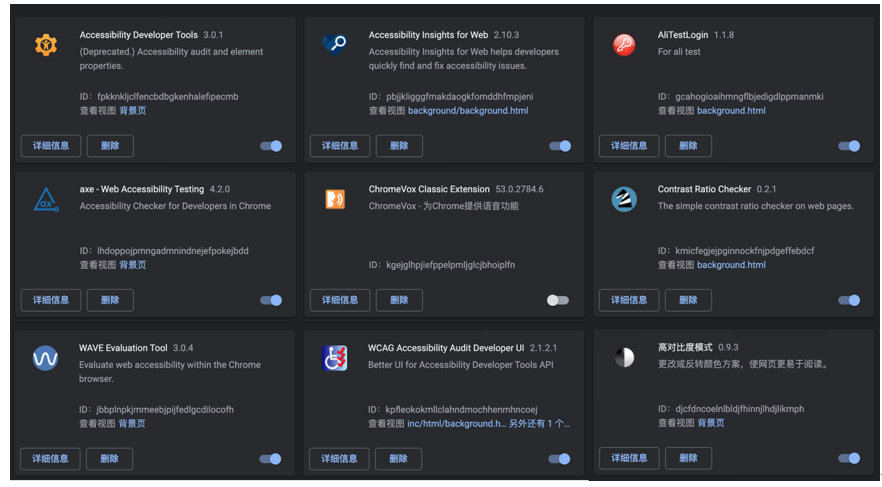The image size is (882, 487).
Task: Remove AliTestLogin with its 删除 button
Action: [688, 146]
